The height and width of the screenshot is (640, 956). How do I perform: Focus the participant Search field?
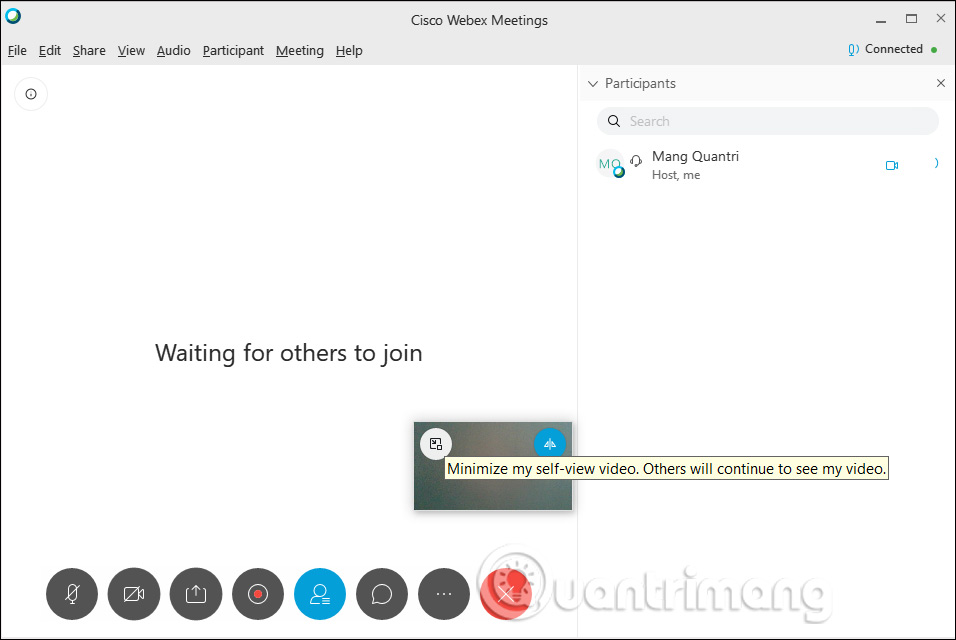tap(768, 121)
